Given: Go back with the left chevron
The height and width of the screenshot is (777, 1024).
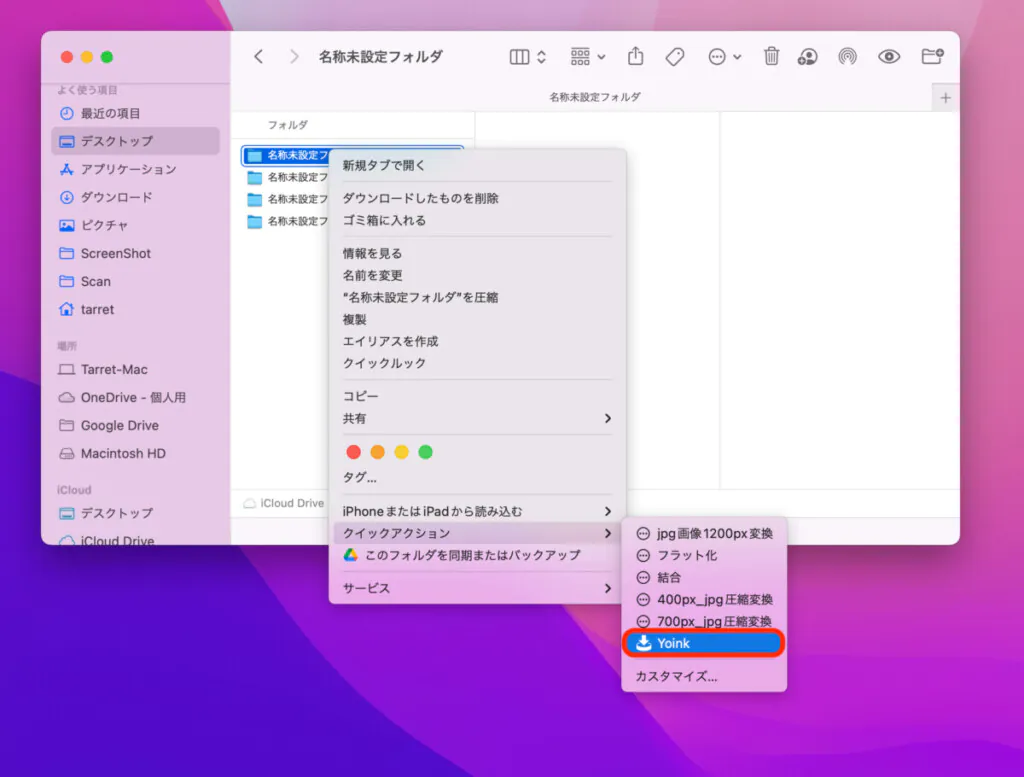Looking at the screenshot, I should [259, 57].
